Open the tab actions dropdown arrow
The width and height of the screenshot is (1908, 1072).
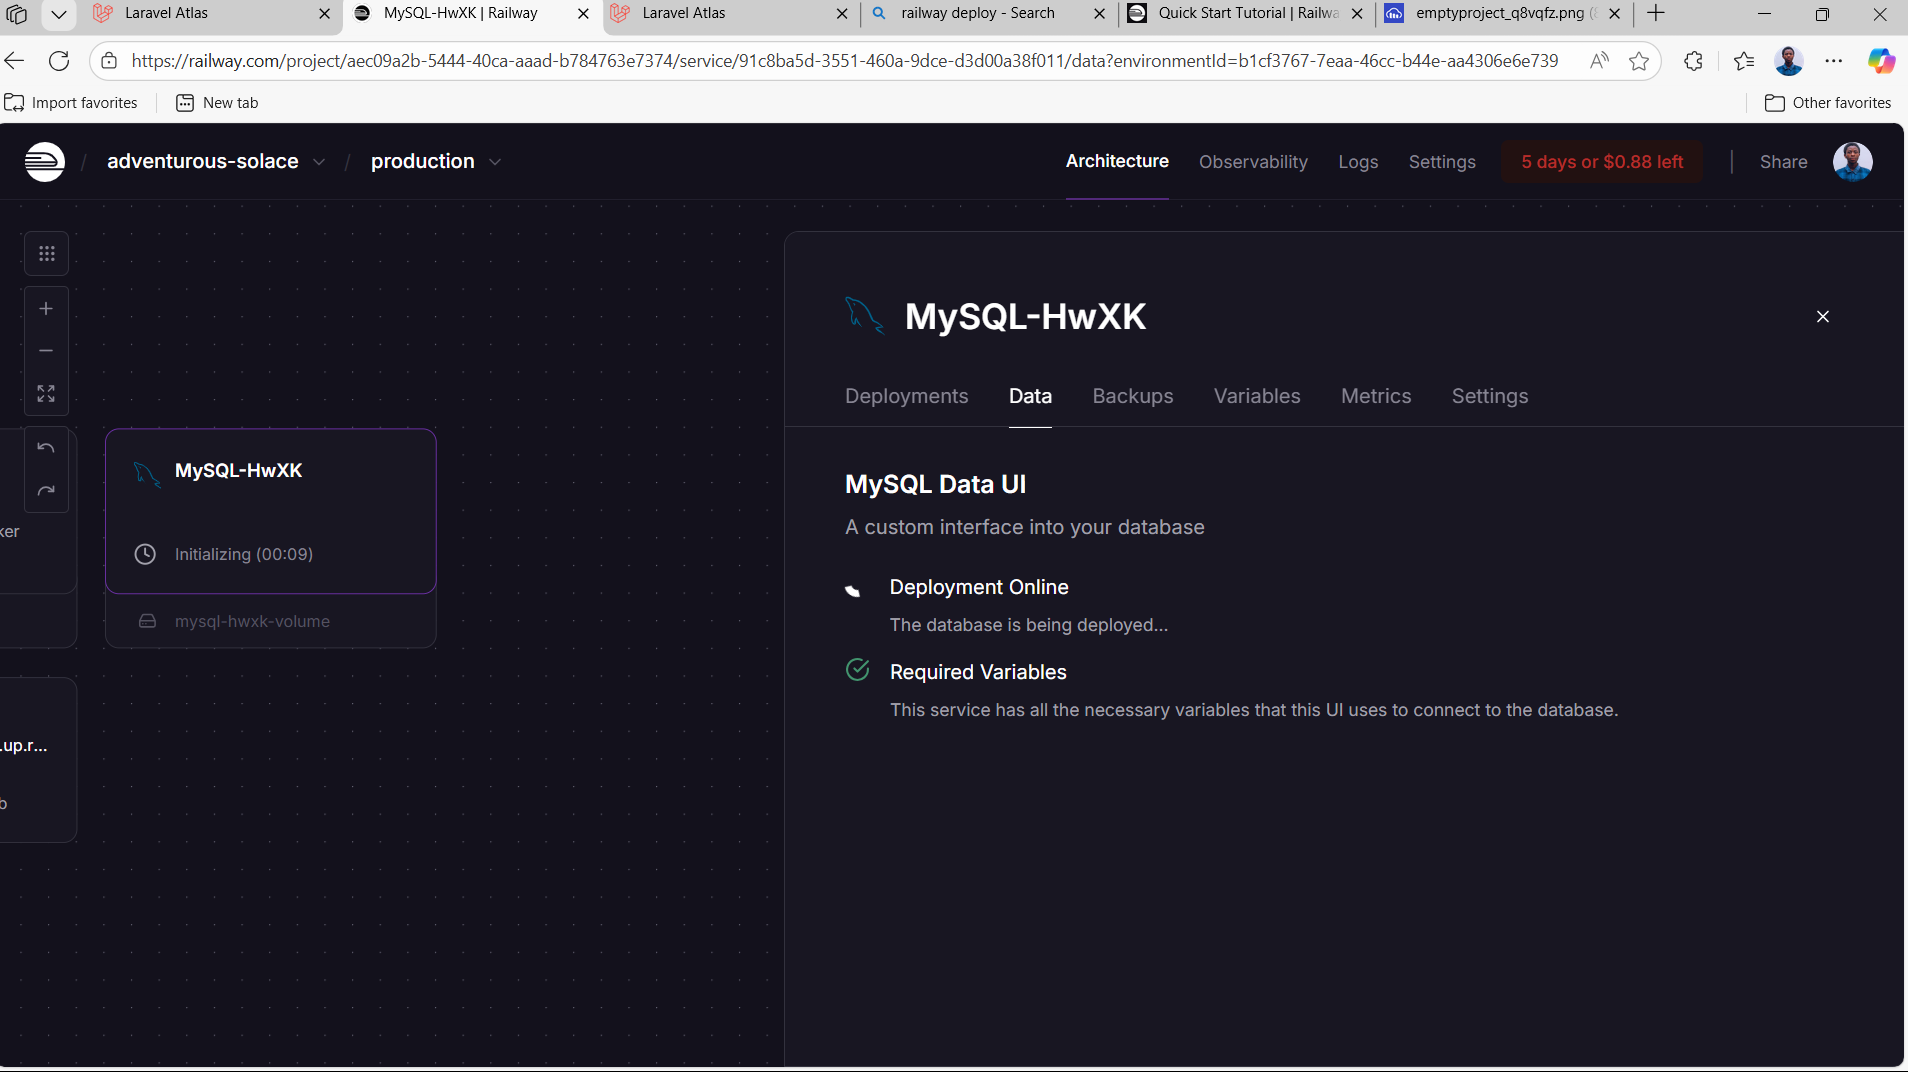(x=59, y=14)
